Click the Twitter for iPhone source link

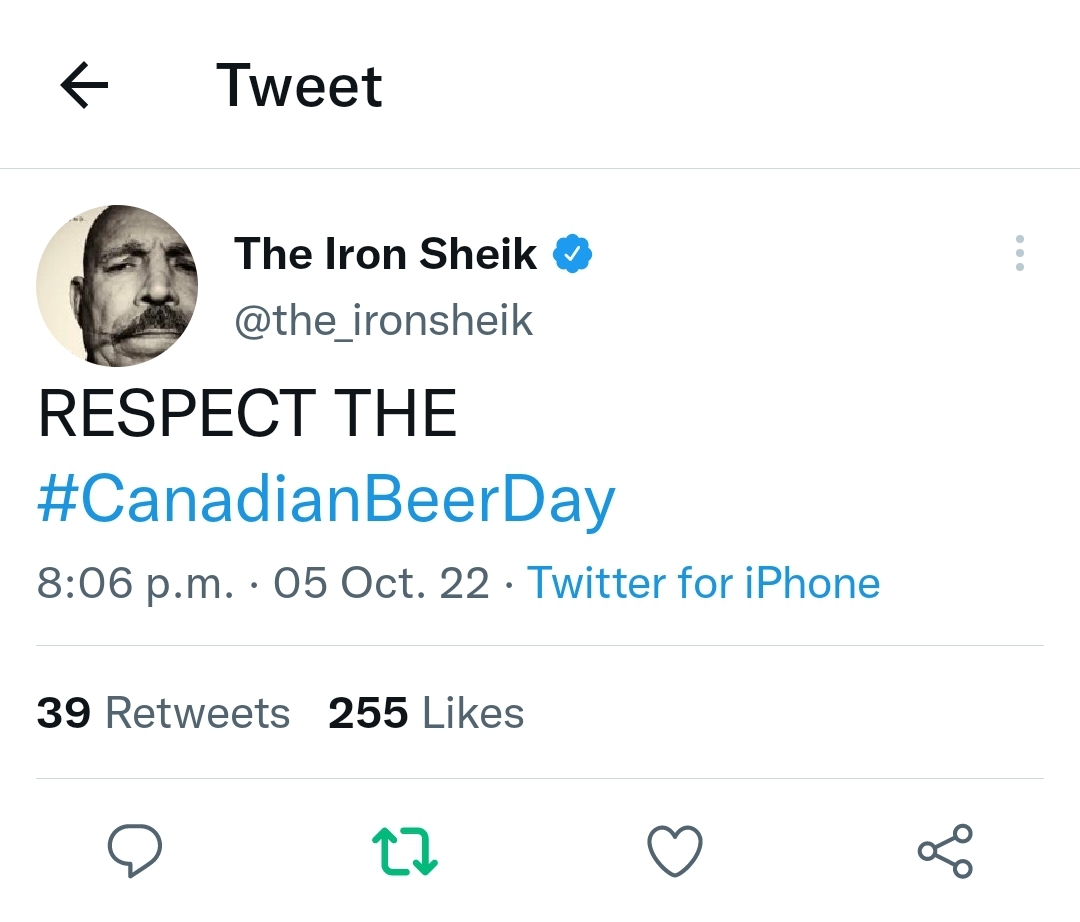[703, 582]
